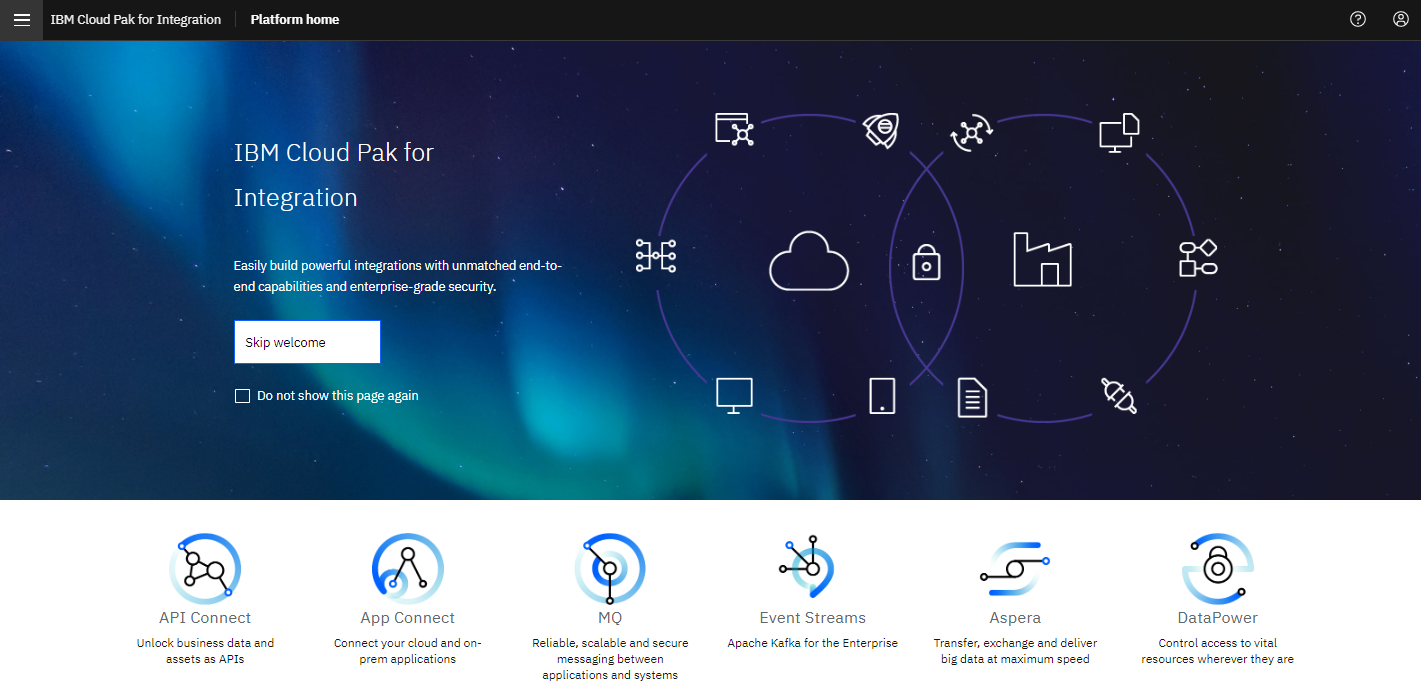Click the rocket icon in the diagram
This screenshot has width=1421, height=688.
tap(881, 130)
